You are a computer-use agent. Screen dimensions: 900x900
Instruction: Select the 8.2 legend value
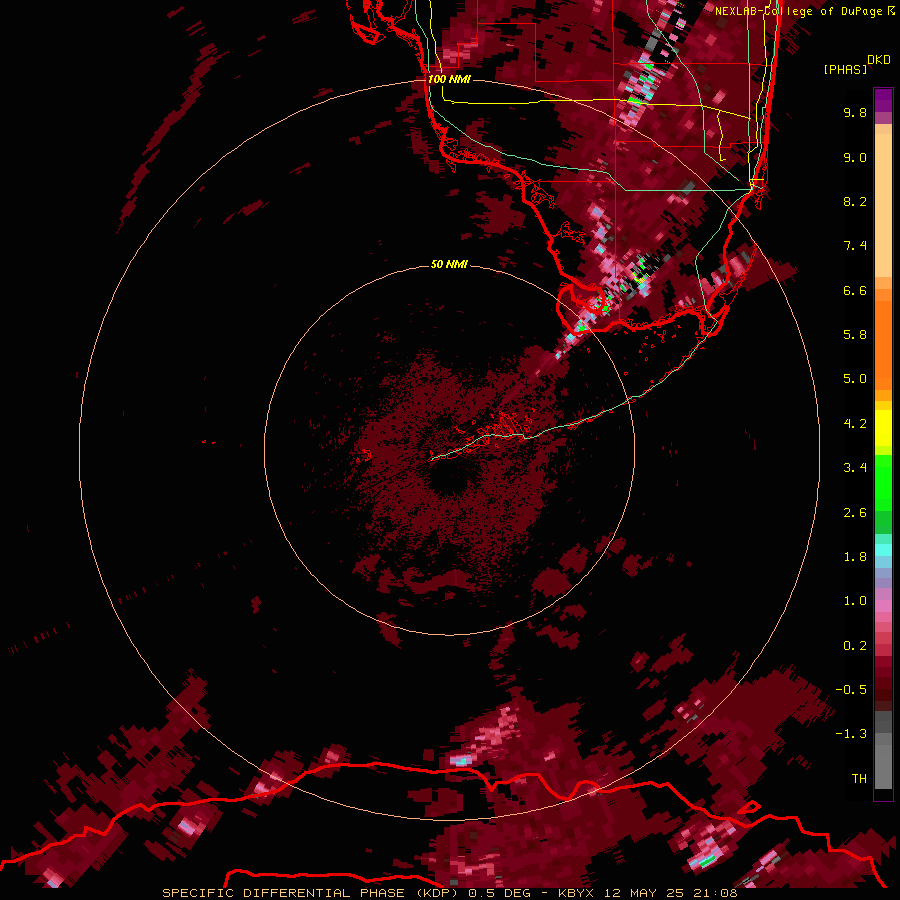(x=855, y=201)
